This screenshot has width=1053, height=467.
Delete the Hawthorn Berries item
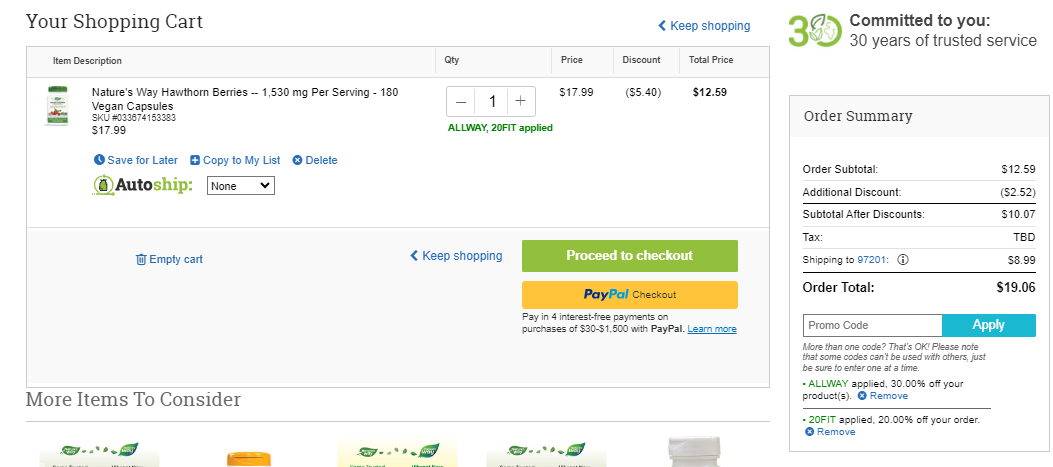pyautogui.click(x=315, y=160)
